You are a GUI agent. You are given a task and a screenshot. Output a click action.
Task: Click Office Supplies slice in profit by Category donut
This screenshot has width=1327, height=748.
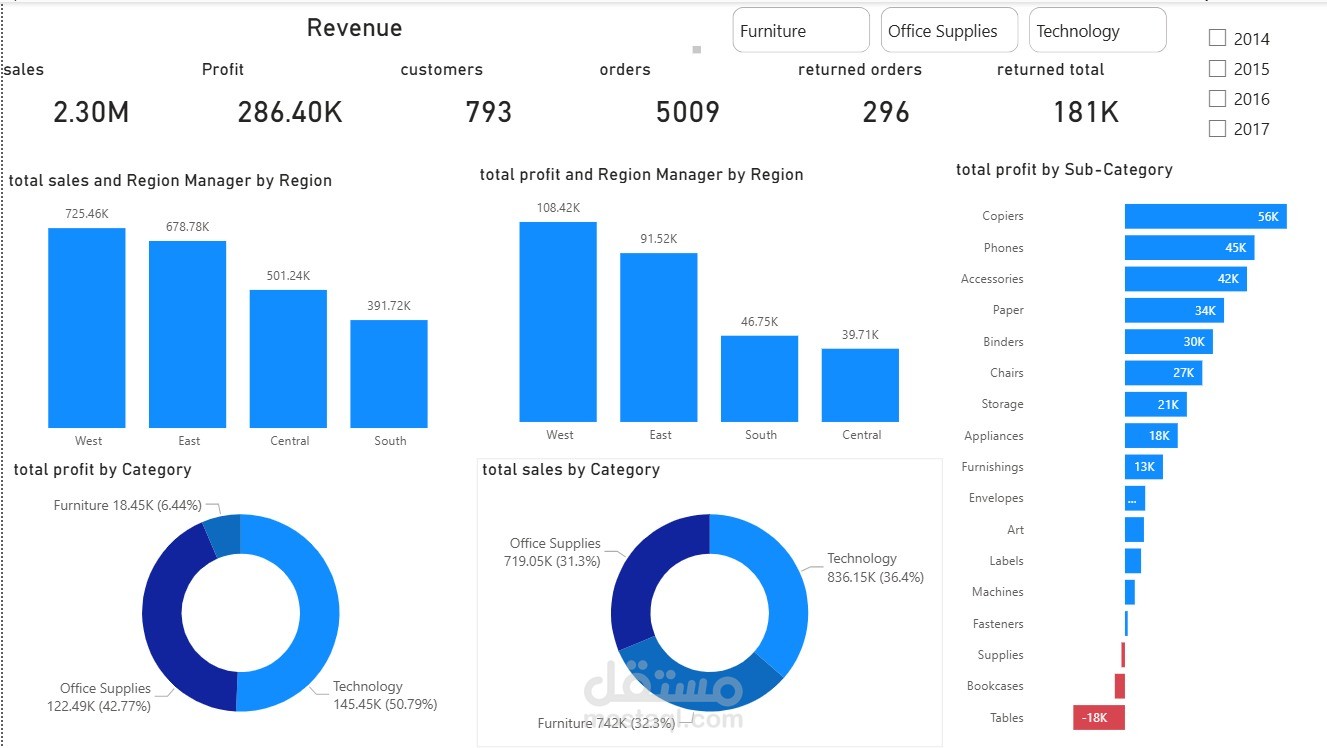click(x=165, y=620)
